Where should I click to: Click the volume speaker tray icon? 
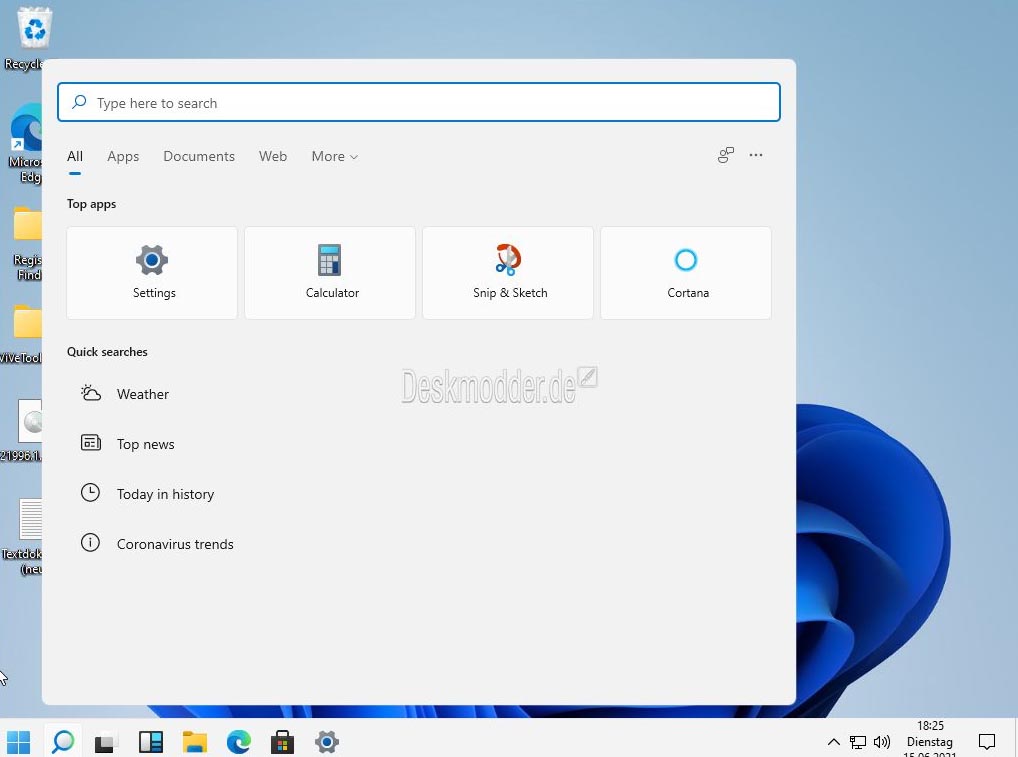pos(882,741)
